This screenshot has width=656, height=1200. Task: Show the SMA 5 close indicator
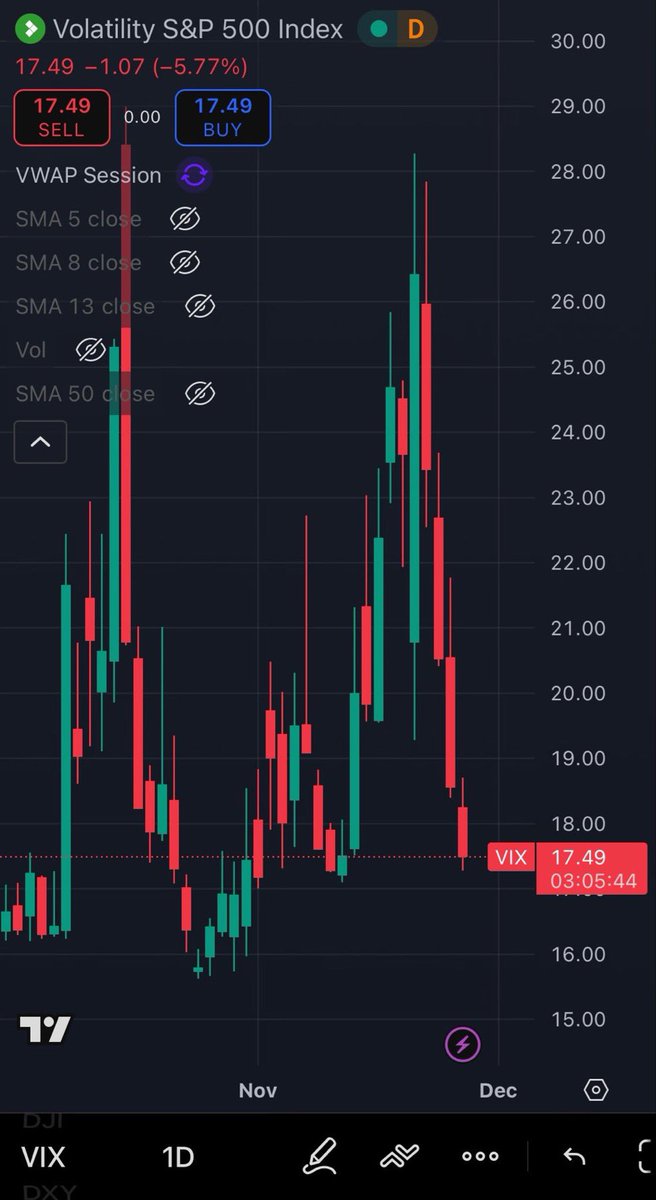[x=184, y=219]
